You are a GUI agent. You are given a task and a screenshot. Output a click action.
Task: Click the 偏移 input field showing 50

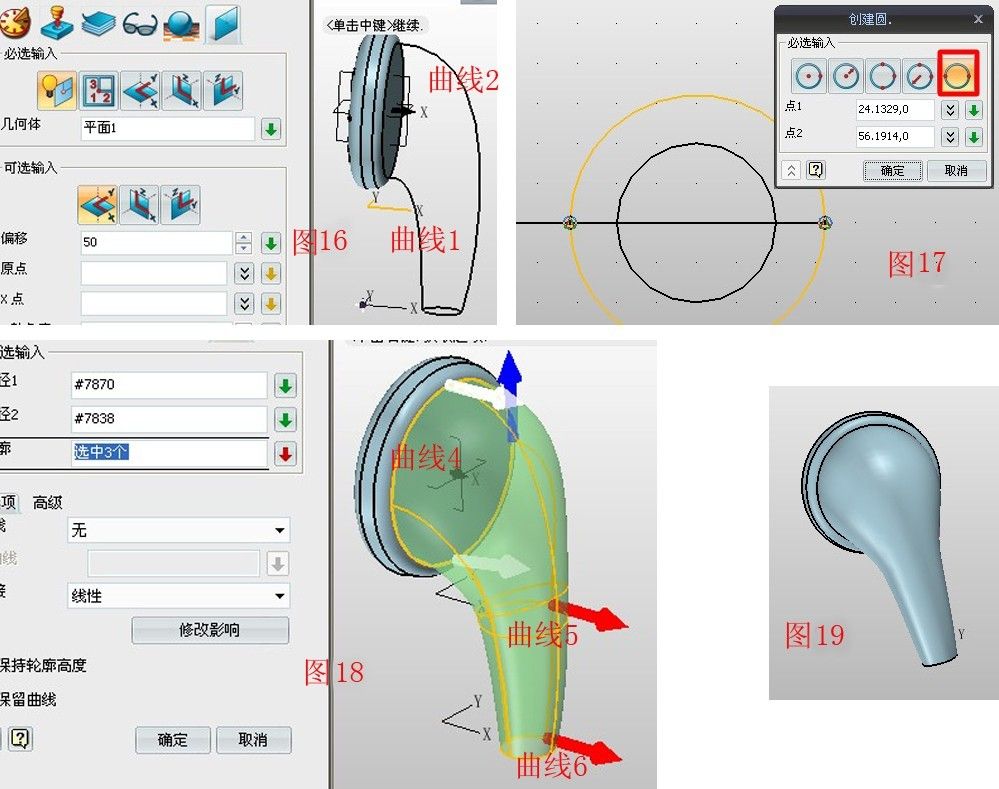tap(155, 243)
